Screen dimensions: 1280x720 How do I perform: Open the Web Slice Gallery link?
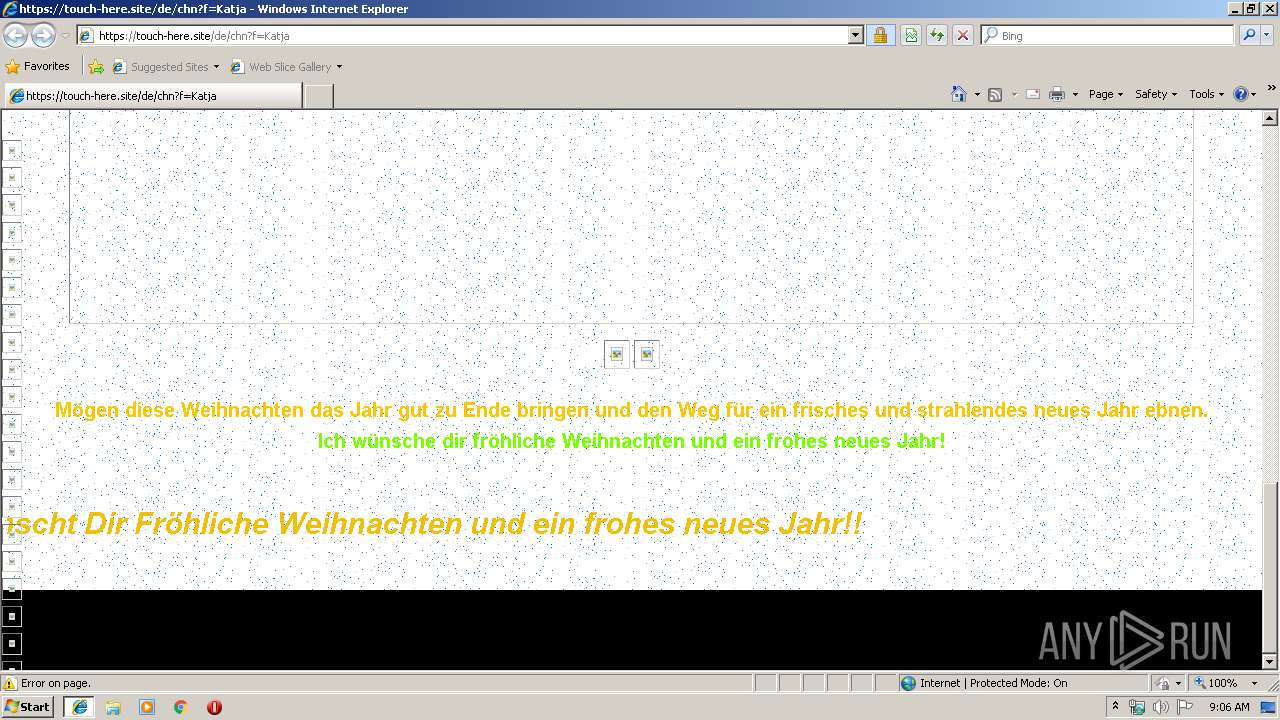(286, 67)
